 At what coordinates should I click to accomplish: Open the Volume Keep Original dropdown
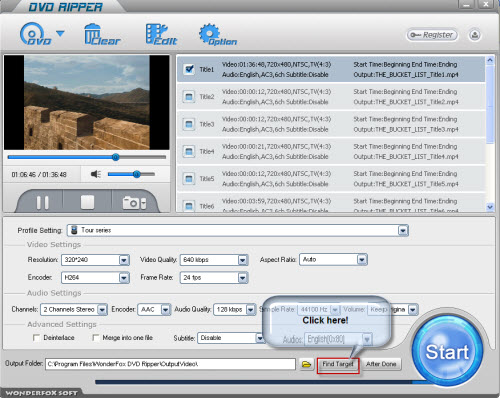click(x=413, y=310)
